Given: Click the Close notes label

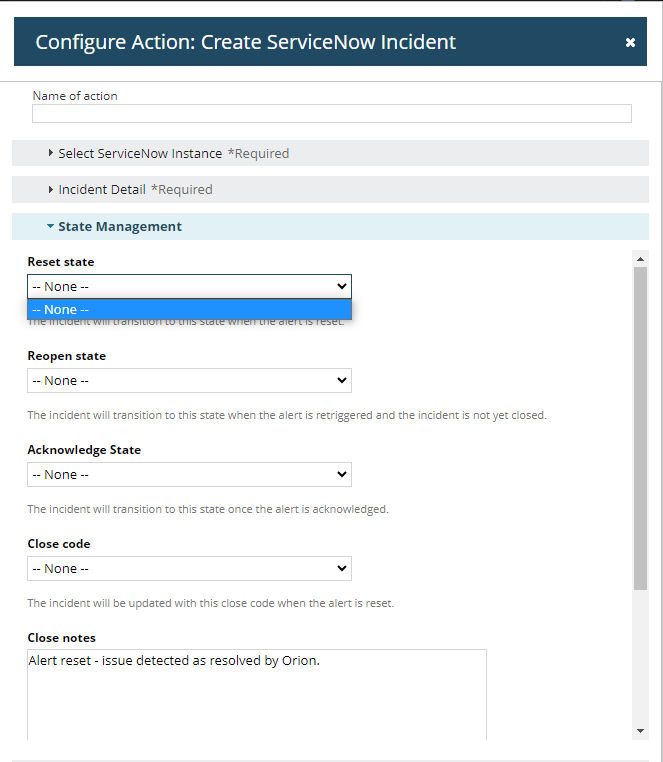Looking at the screenshot, I should (x=62, y=638).
